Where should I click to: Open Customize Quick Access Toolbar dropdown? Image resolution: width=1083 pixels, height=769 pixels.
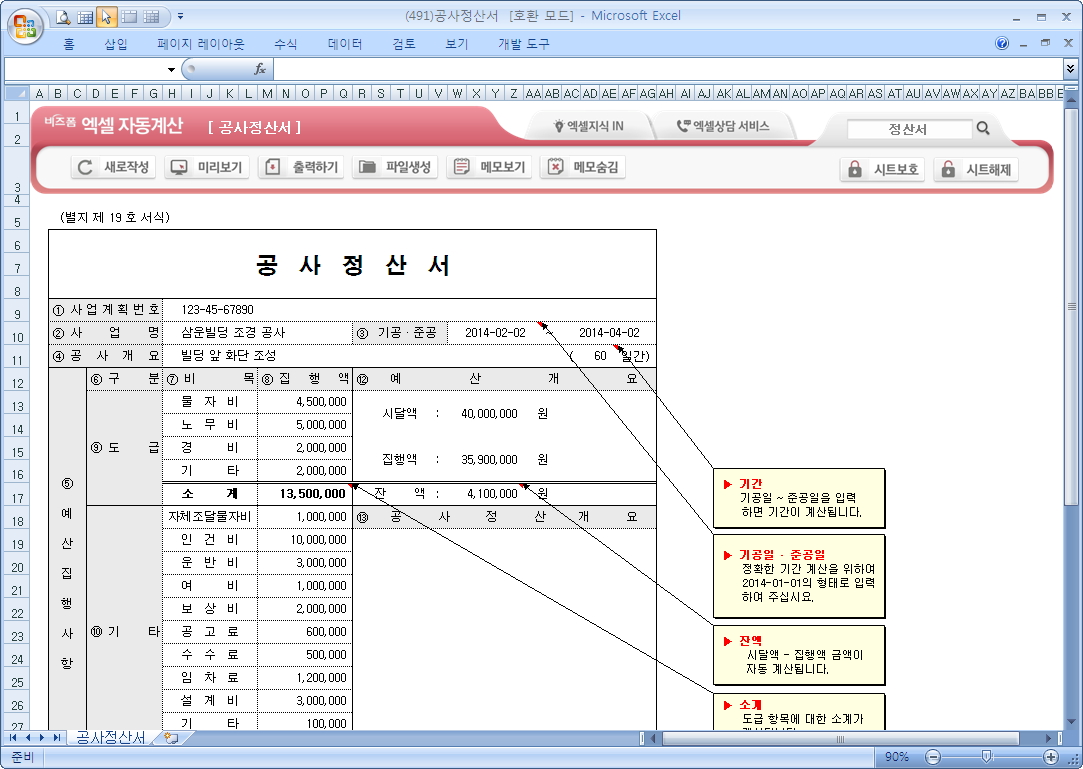click(x=180, y=16)
